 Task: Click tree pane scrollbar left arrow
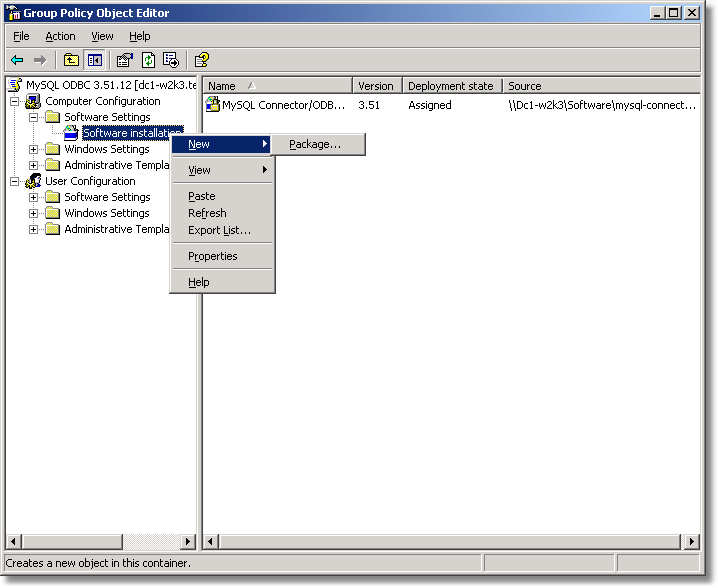14,541
